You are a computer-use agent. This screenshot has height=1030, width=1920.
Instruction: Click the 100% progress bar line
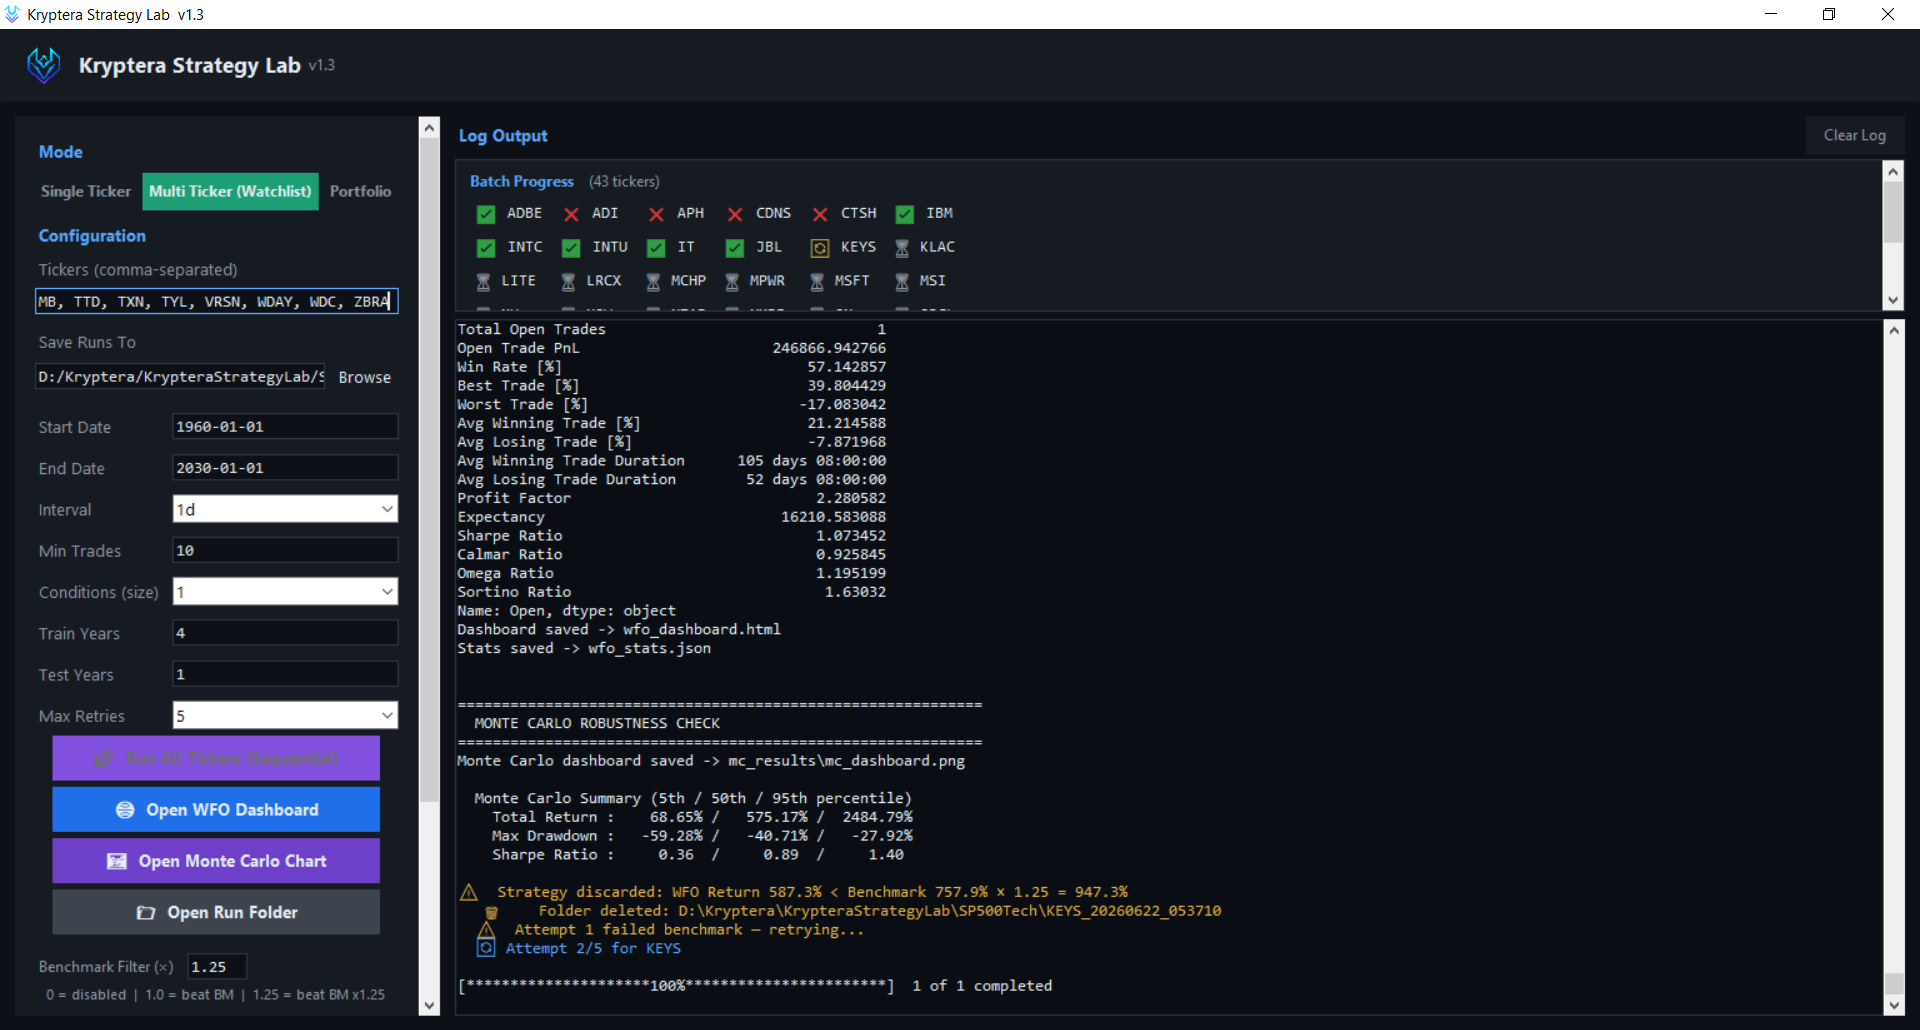(755, 986)
